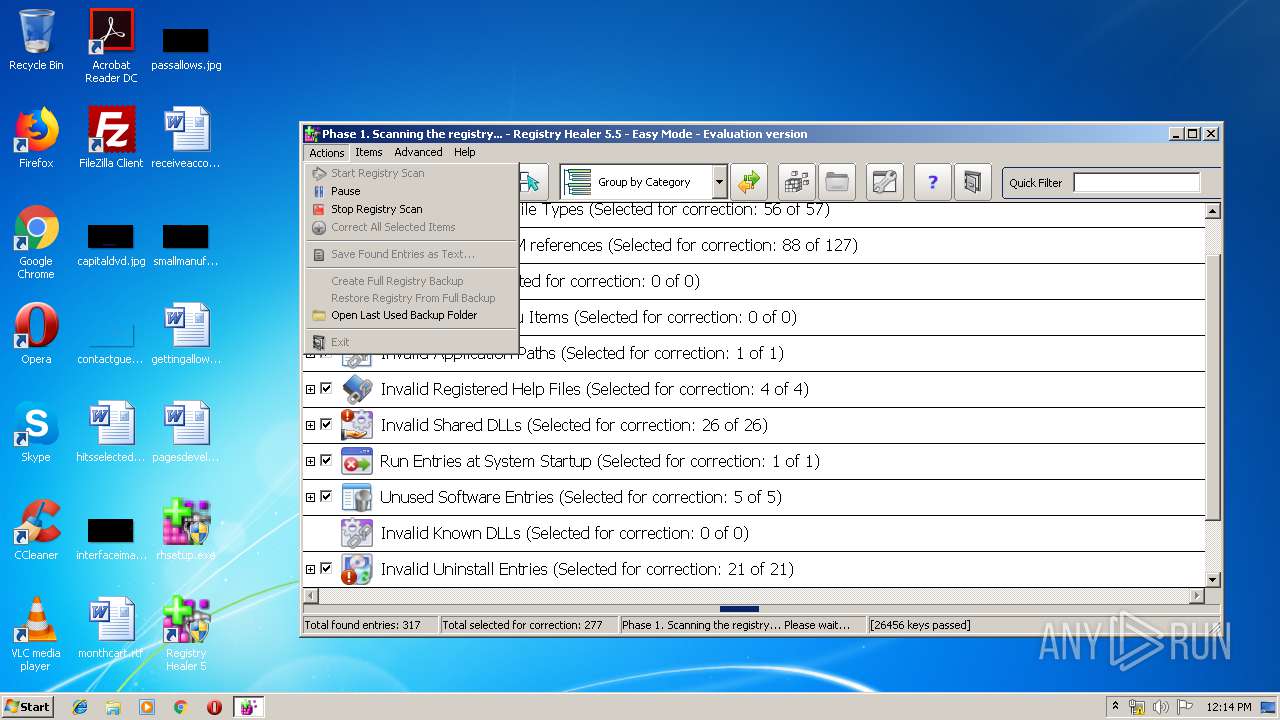Viewport: 1280px width, 720px height.
Task: Choose Stop Registry Scan menu item
Action: (x=411, y=209)
